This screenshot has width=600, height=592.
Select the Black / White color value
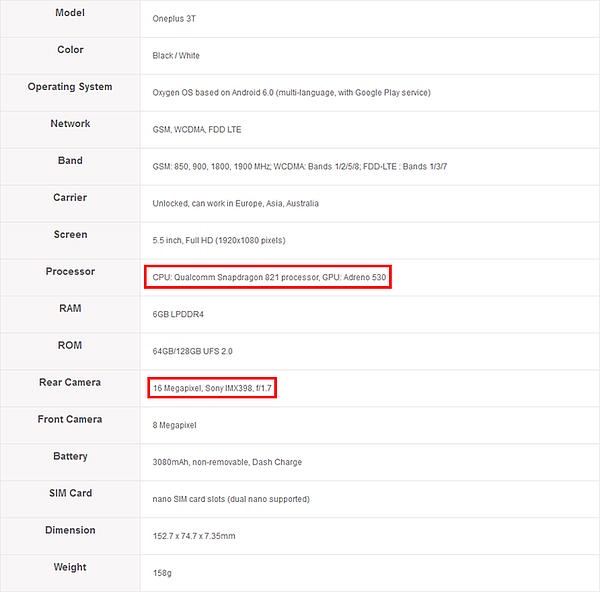pos(176,55)
